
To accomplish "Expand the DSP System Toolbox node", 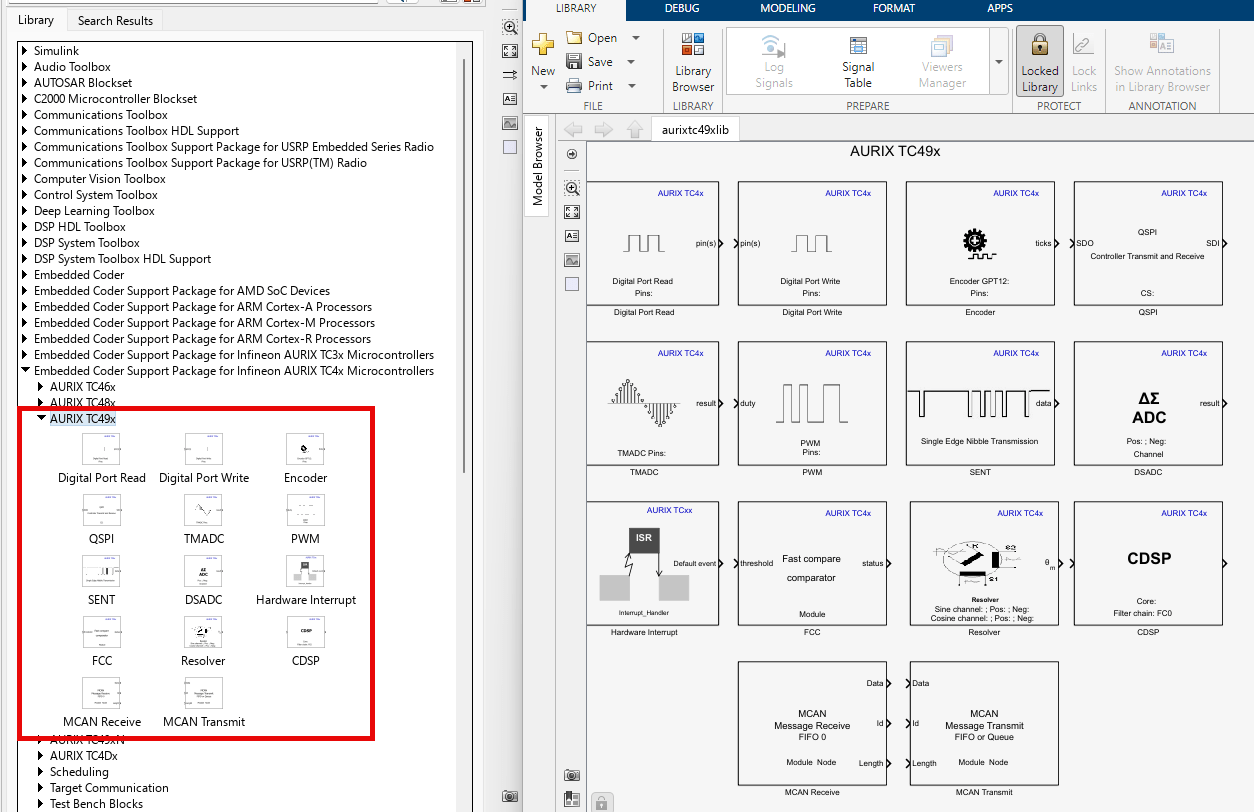I will pos(25,243).
